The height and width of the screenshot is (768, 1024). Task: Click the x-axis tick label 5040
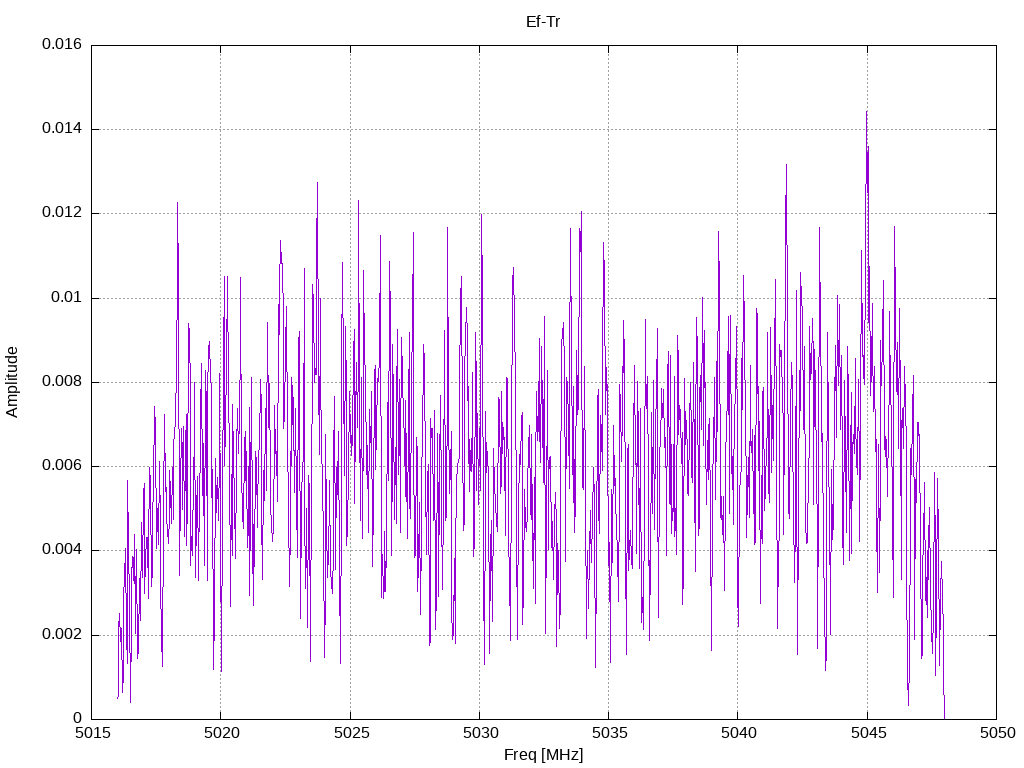[739, 733]
